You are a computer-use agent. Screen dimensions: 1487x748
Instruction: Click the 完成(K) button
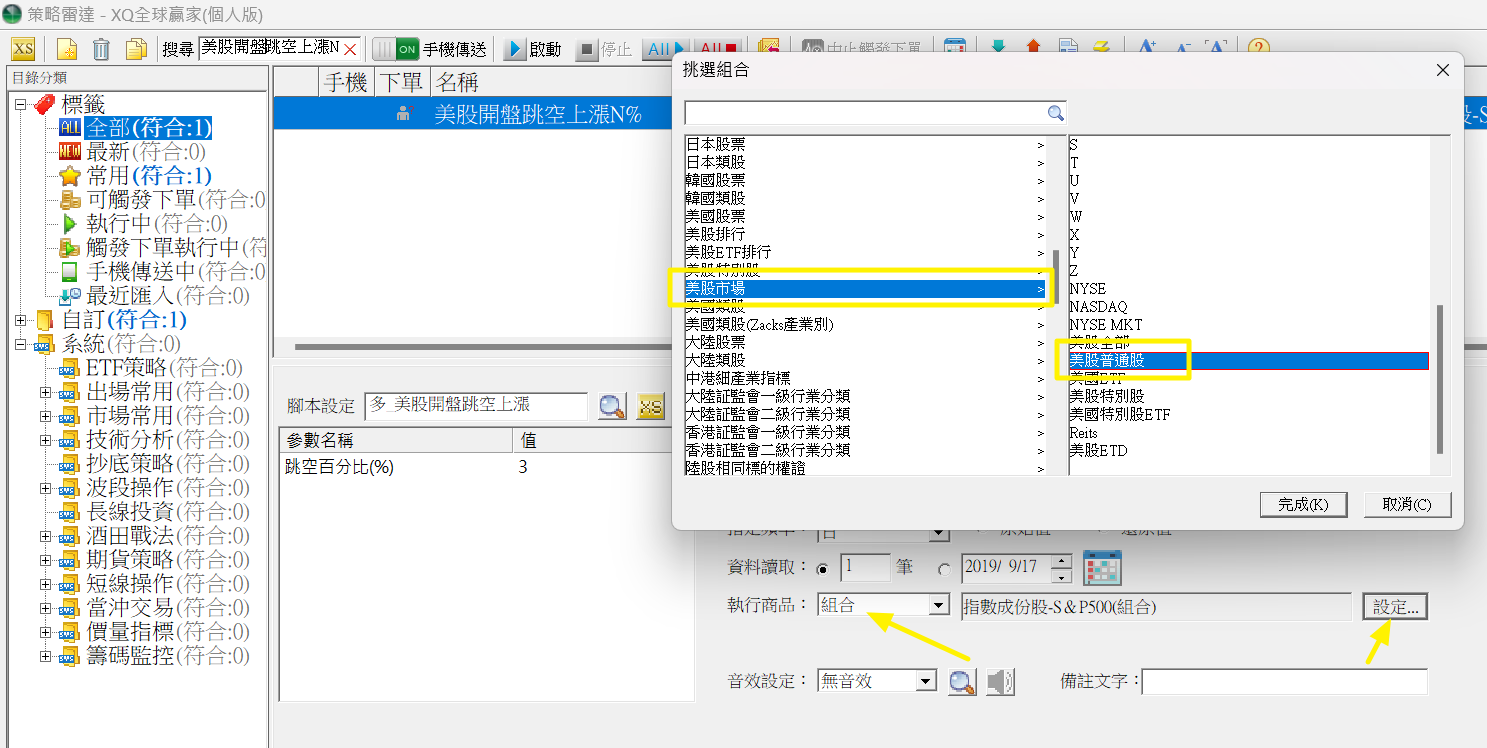coord(1303,504)
